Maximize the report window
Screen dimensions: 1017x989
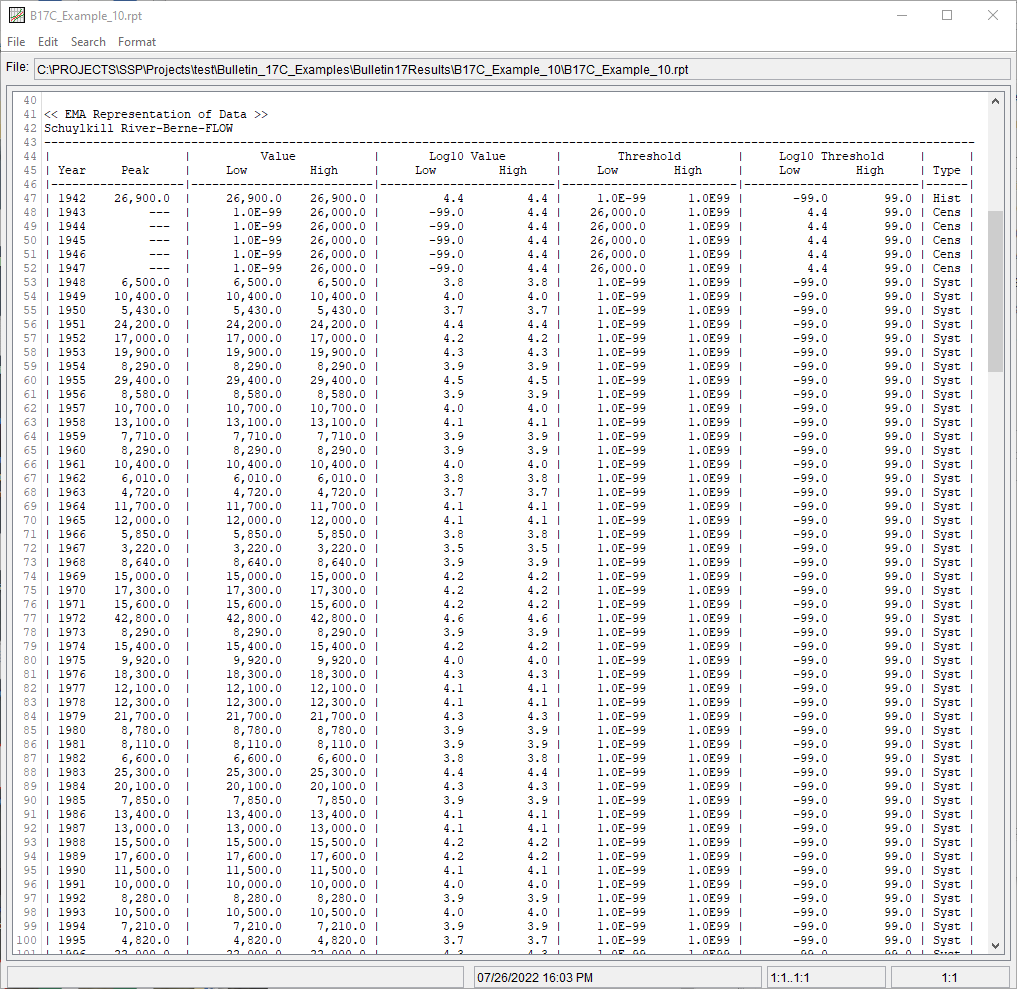(x=947, y=16)
